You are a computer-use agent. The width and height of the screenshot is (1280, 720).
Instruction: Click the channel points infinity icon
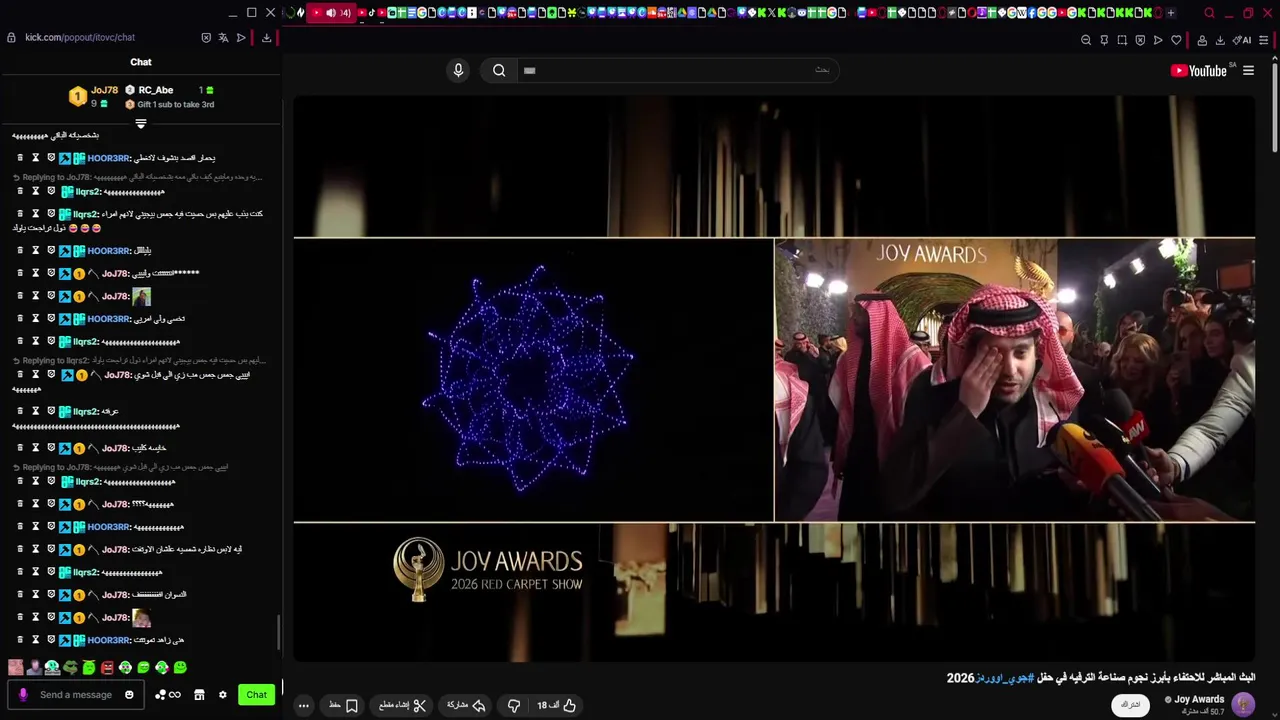(x=168, y=695)
